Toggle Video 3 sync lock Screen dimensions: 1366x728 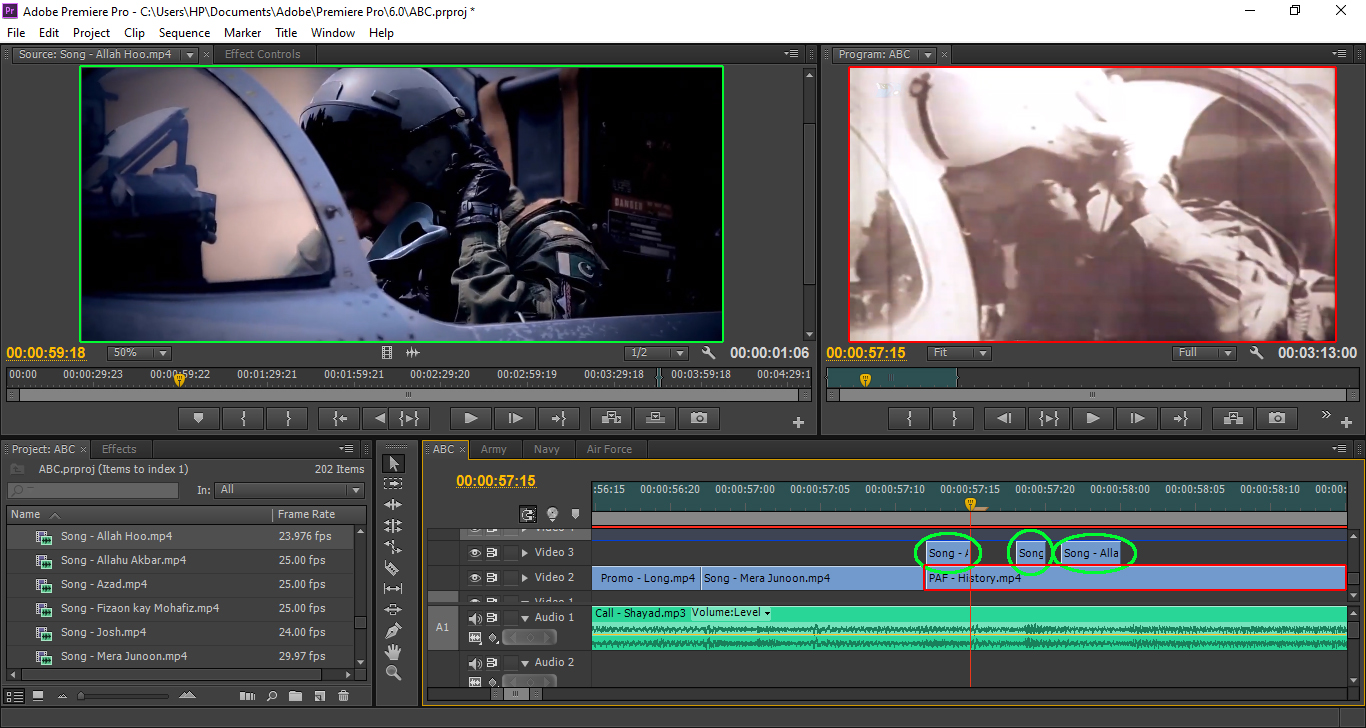pos(492,553)
